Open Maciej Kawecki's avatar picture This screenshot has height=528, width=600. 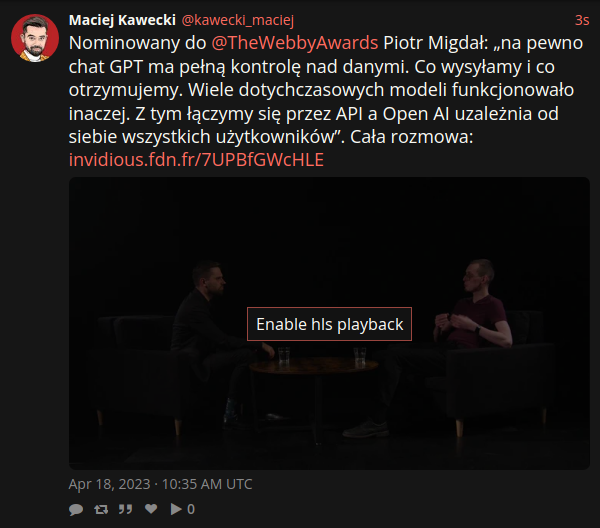tap(35, 38)
